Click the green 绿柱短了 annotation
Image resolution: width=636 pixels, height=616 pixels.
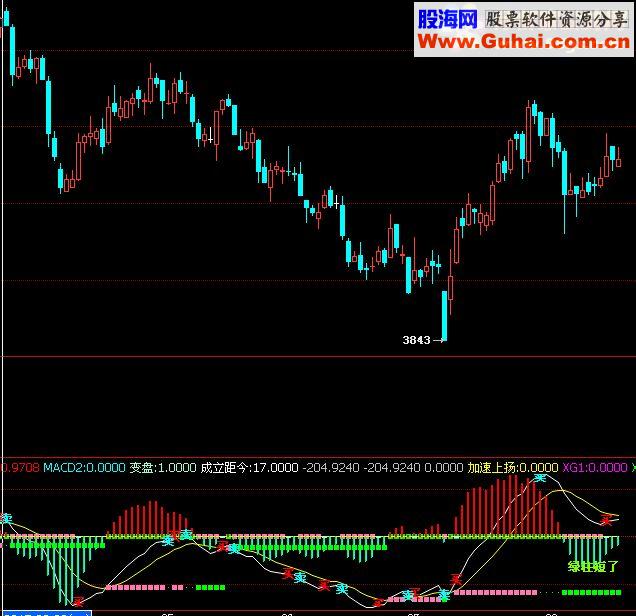(x=593, y=566)
